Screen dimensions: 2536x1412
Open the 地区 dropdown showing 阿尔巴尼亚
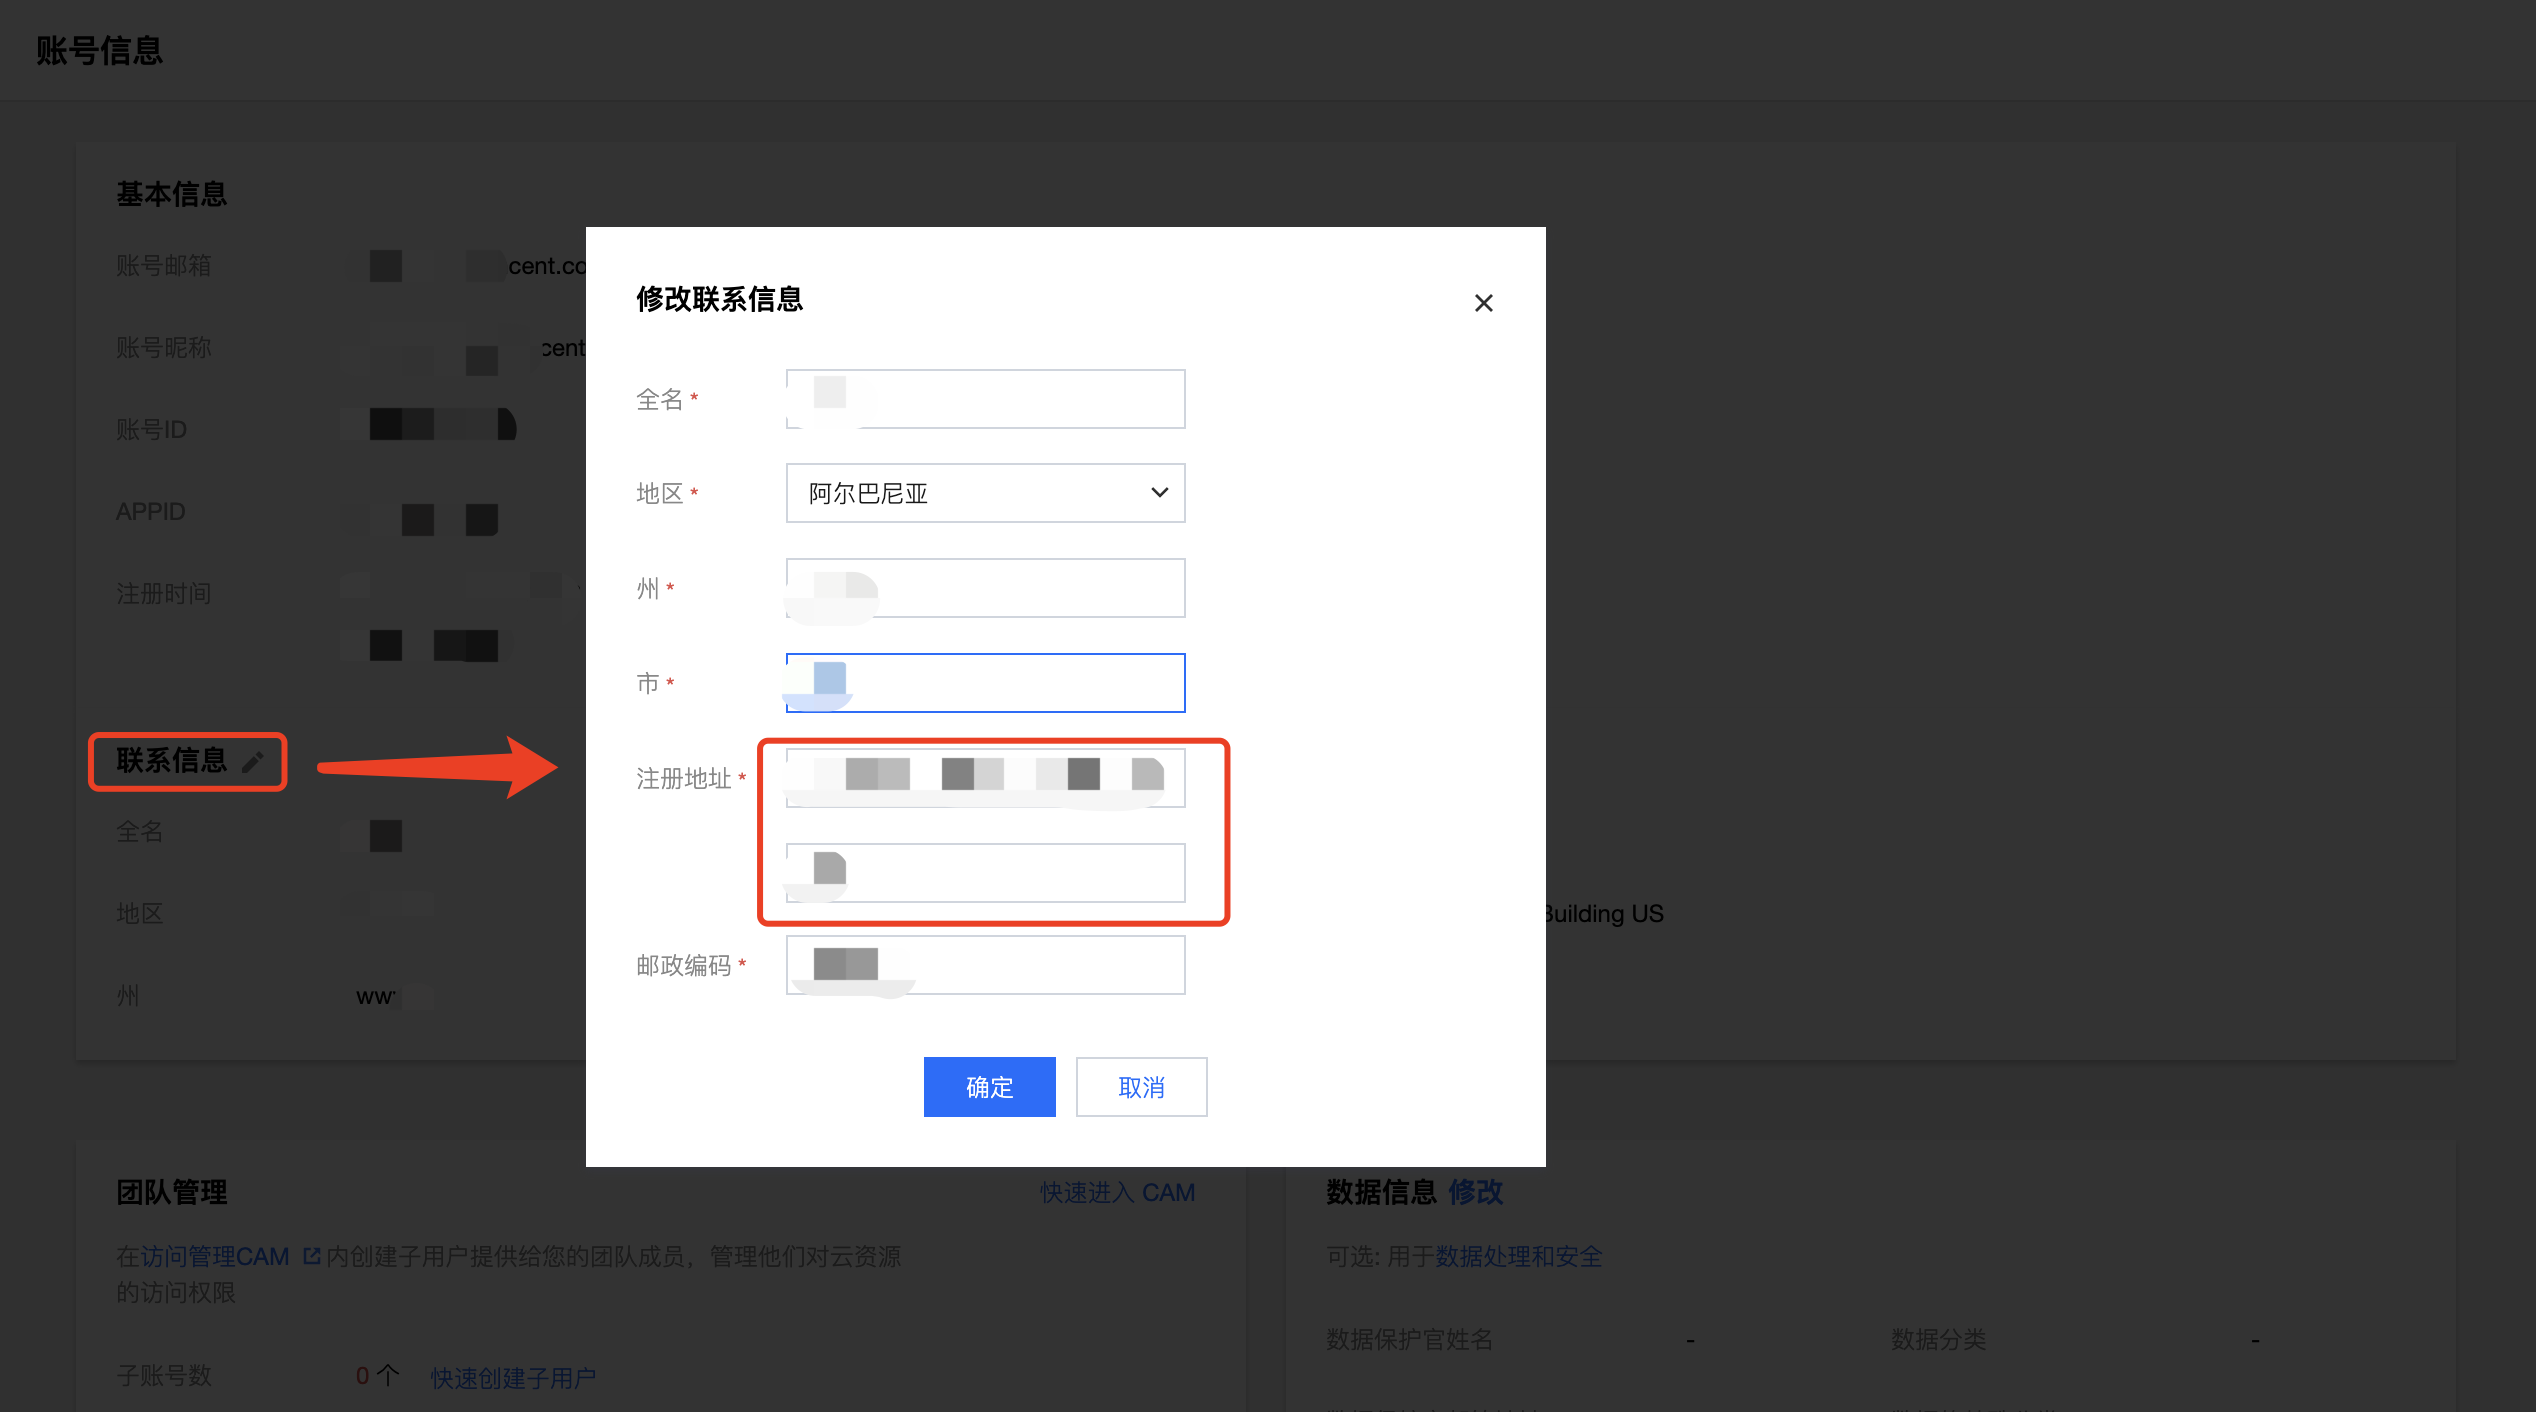click(984, 493)
